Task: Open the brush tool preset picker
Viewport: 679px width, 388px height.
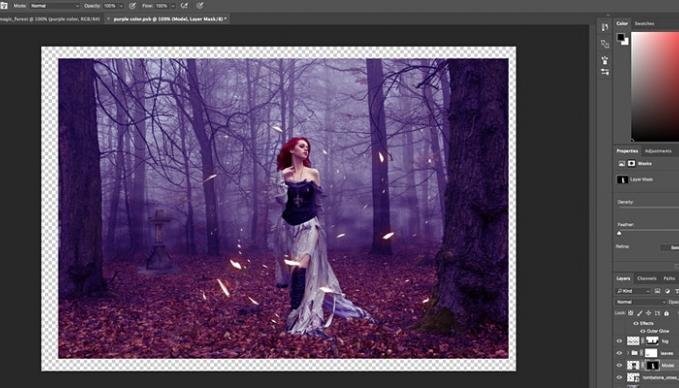Action: click(4, 6)
